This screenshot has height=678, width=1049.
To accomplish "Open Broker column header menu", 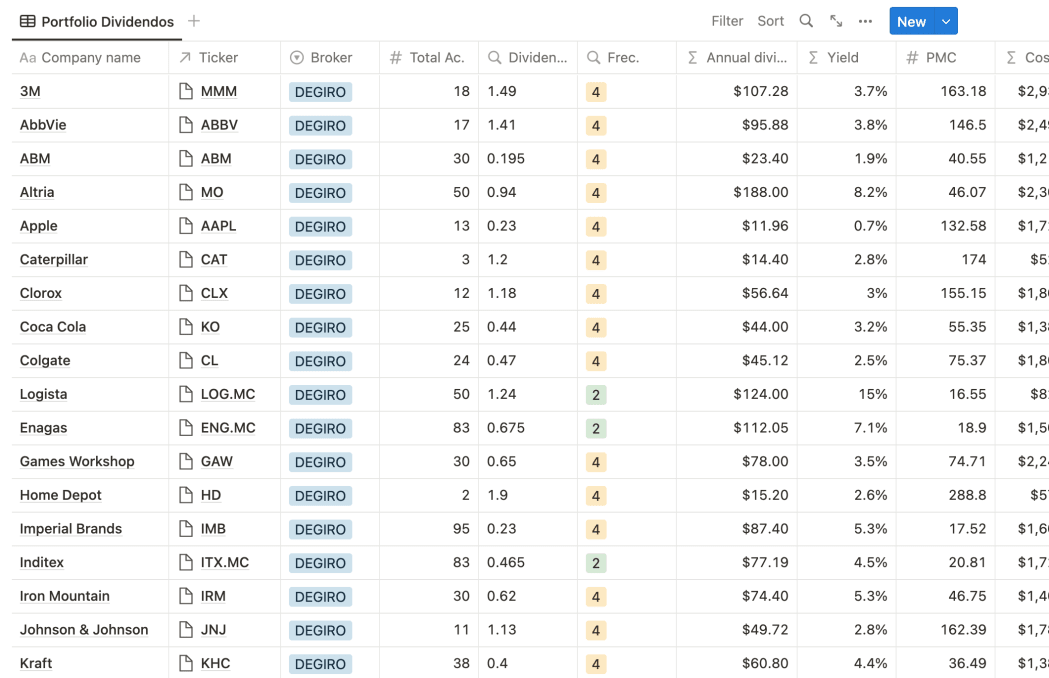I will click(x=330, y=58).
